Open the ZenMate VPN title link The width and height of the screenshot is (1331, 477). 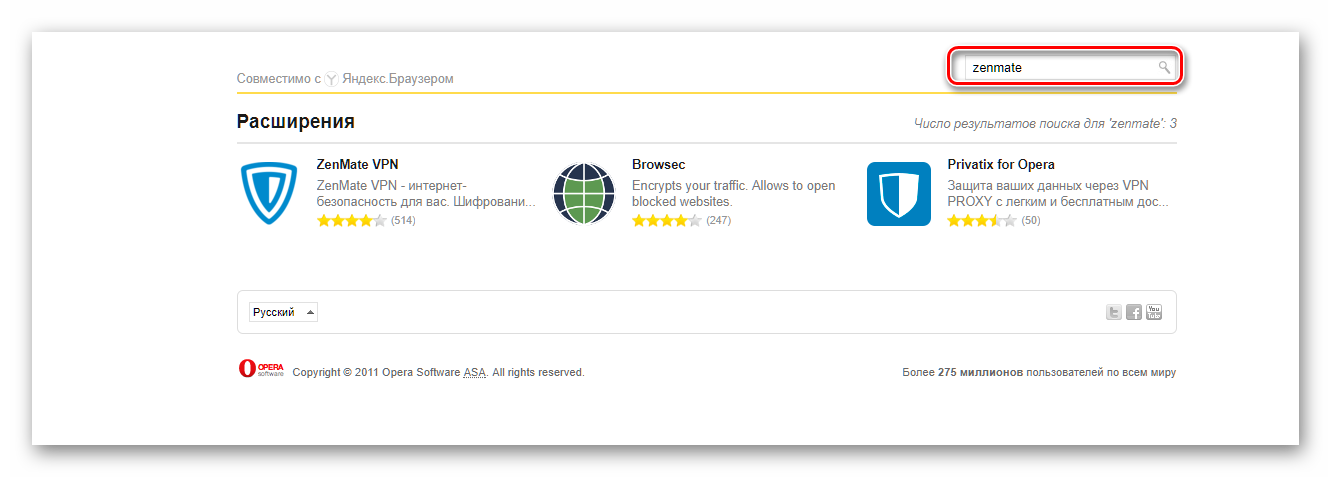[358, 164]
